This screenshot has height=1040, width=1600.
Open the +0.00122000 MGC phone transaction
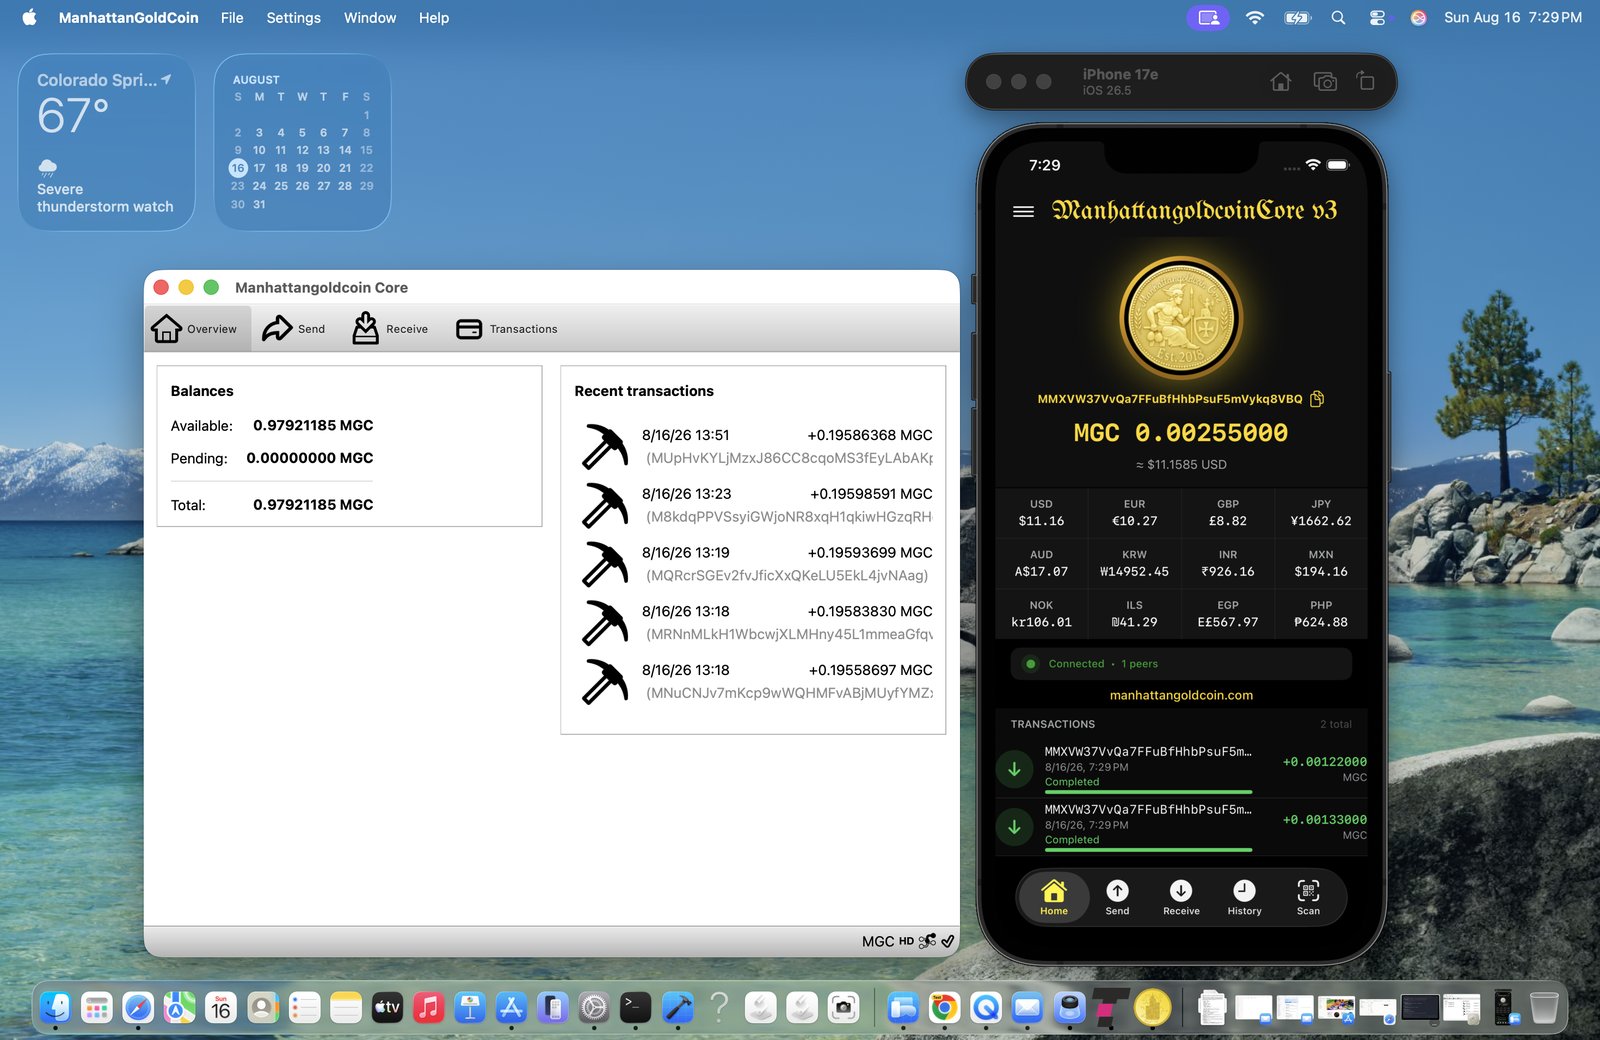pos(1181,767)
